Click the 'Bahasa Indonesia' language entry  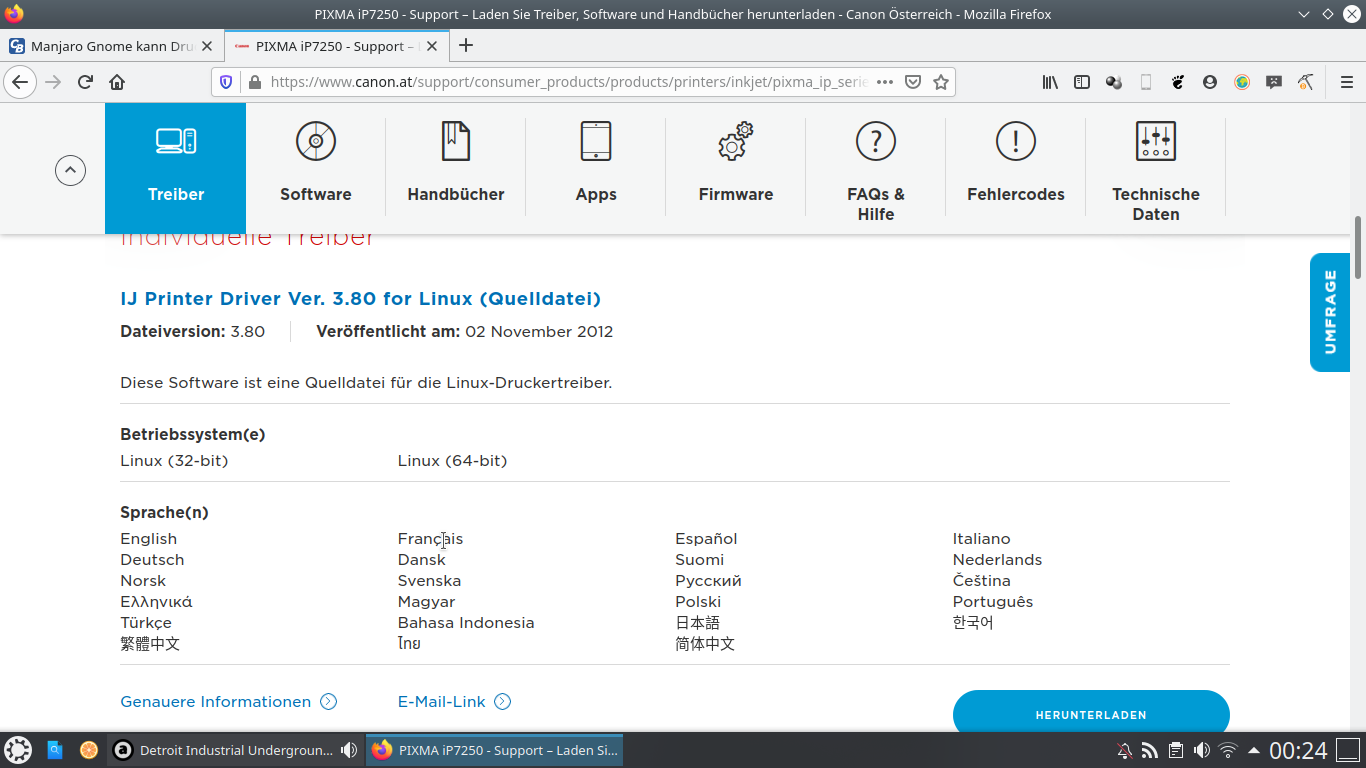pyautogui.click(x=466, y=623)
